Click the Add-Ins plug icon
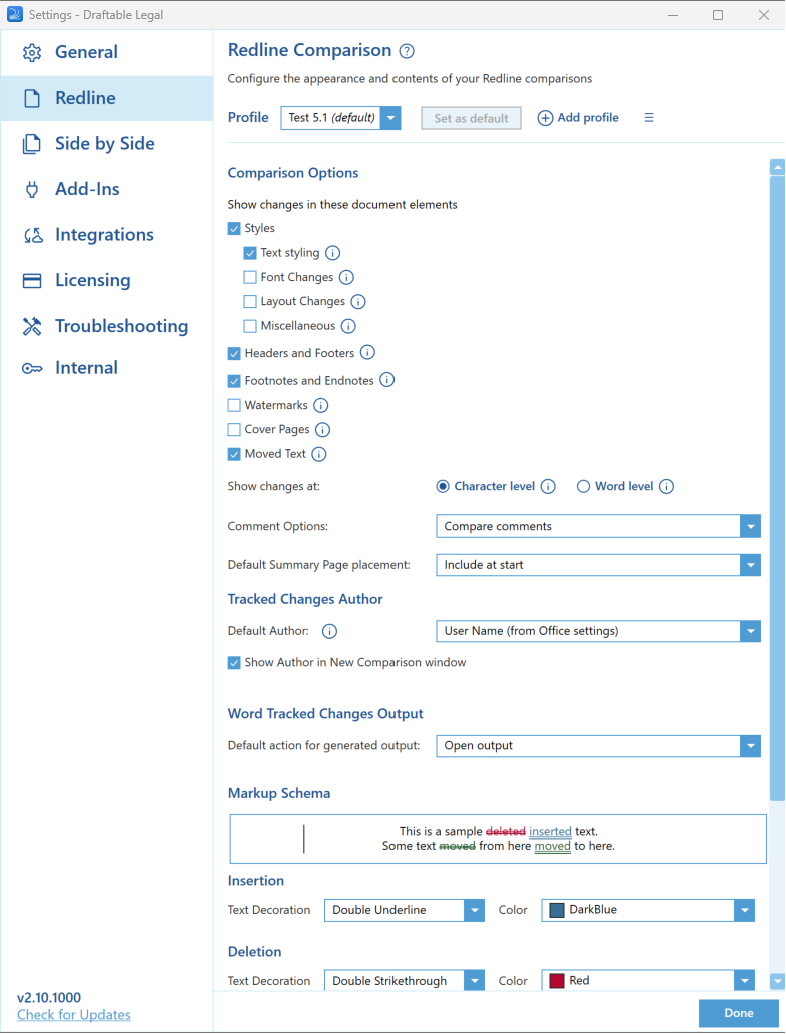Screen dimensions: 786x1034 pos(32,190)
